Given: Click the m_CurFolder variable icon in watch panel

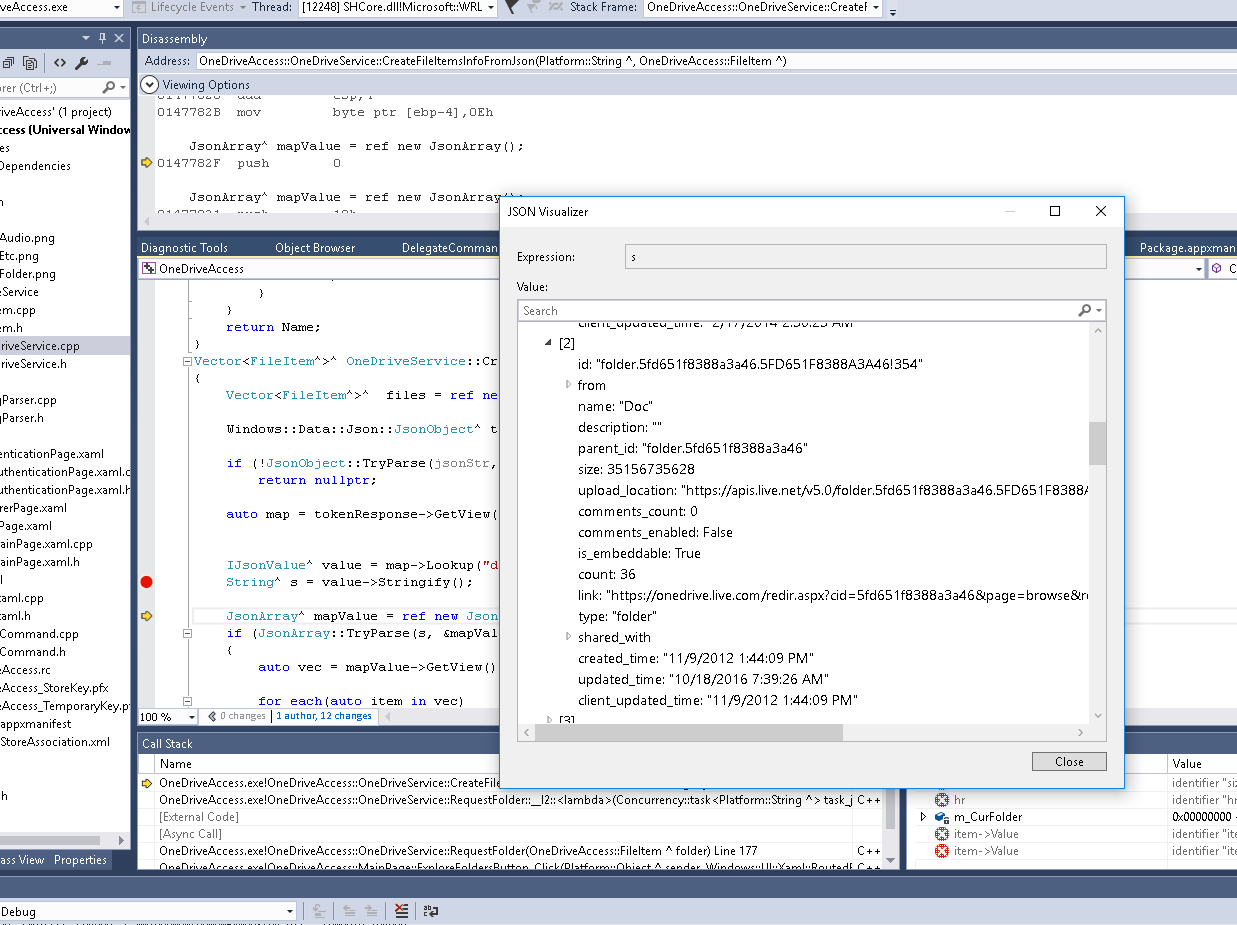Looking at the screenshot, I should coord(941,817).
